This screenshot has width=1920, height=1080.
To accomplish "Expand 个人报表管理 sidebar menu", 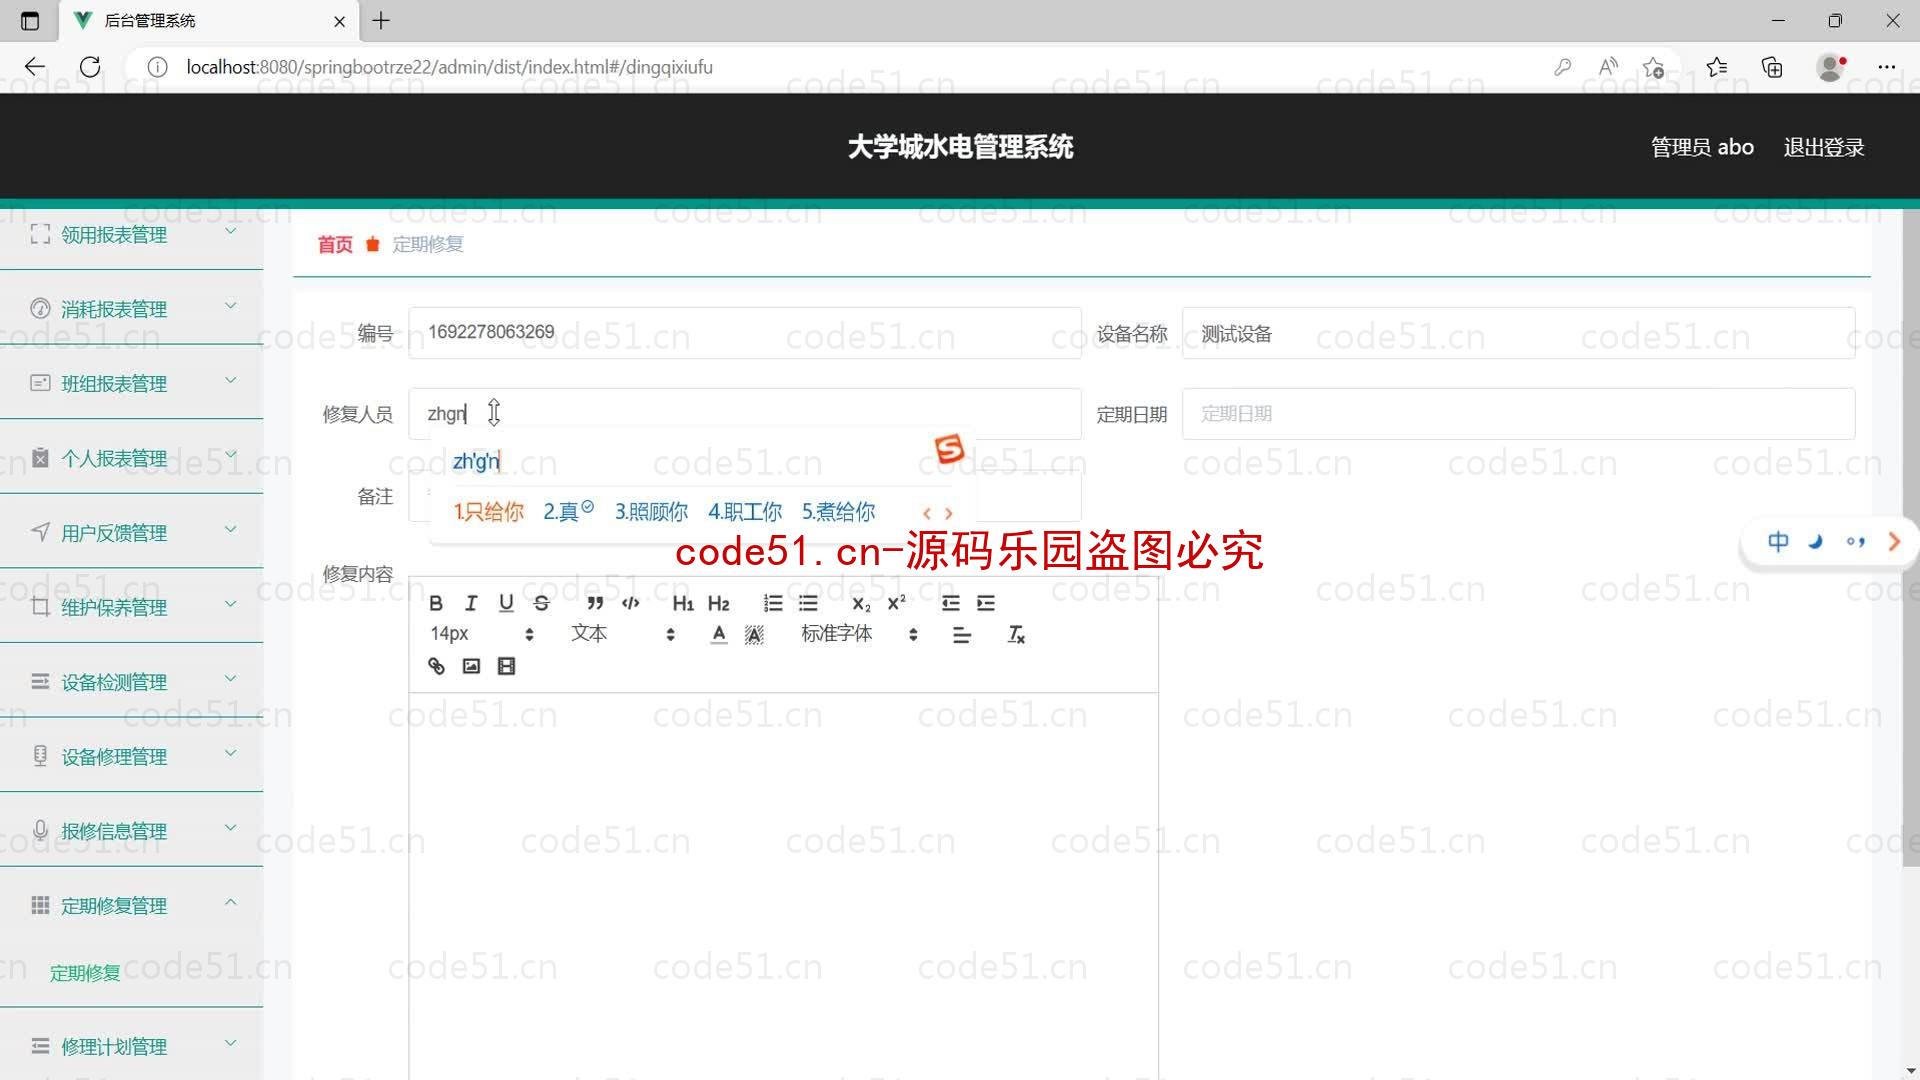I will pos(131,458).
